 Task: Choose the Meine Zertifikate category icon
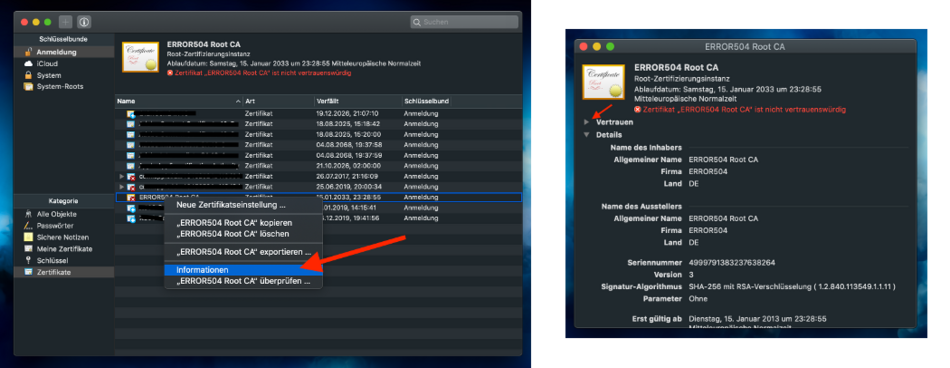coord(28,249)
